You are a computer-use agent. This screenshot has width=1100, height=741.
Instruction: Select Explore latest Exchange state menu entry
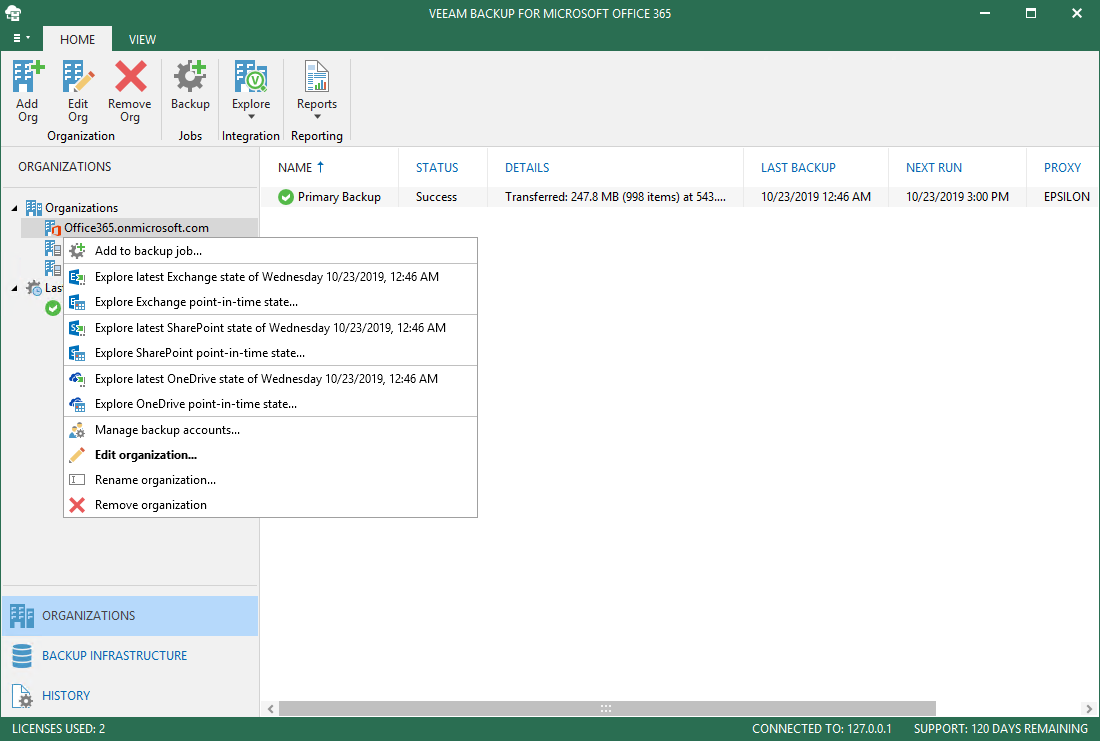click(x=271, y=277)
